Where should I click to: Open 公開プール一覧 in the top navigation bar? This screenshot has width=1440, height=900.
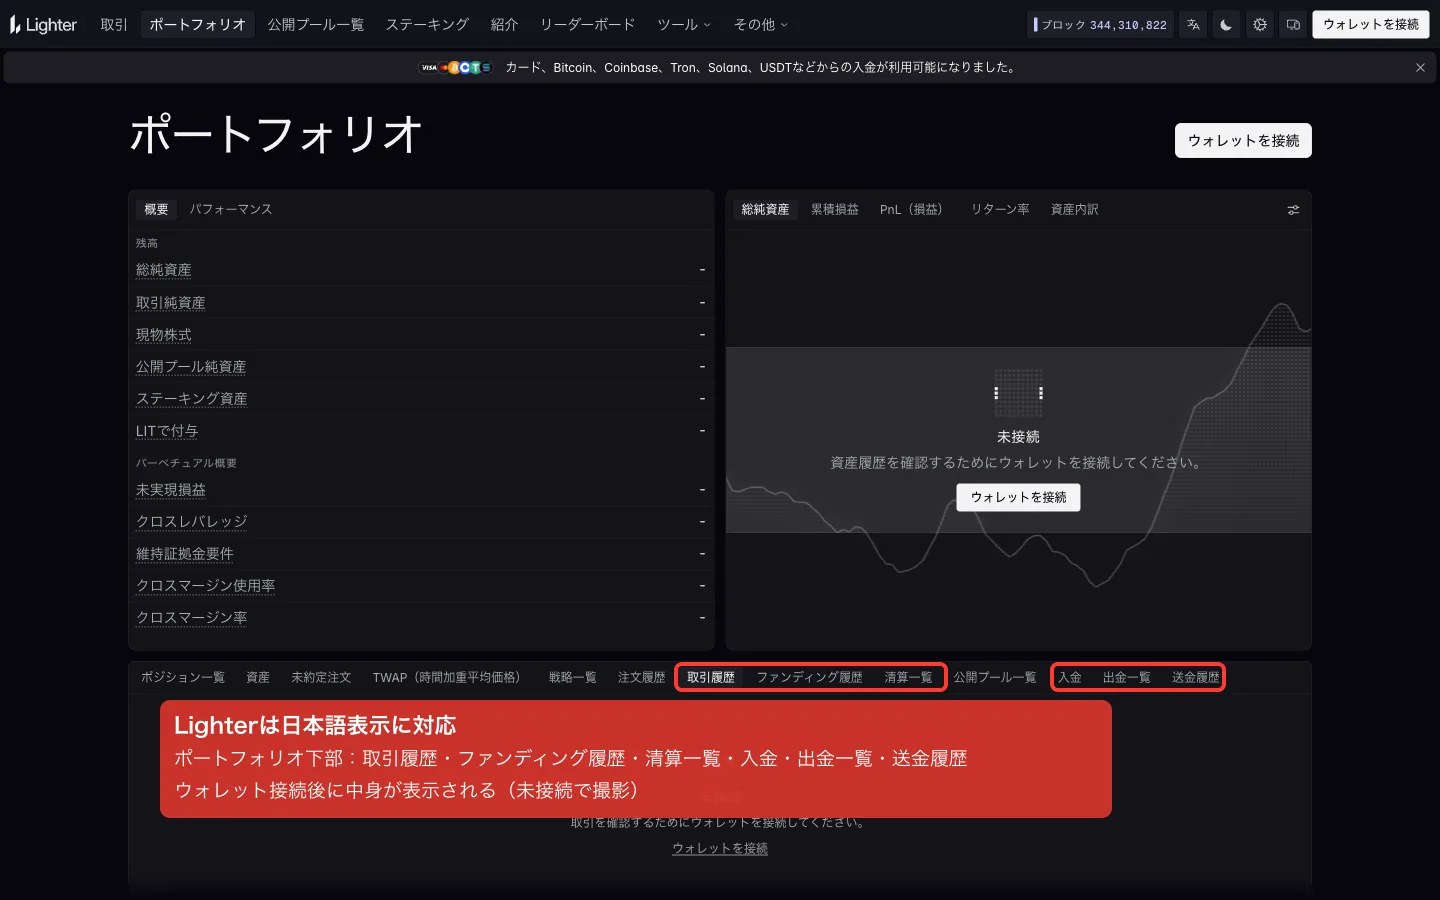click(x=315, y=25)
